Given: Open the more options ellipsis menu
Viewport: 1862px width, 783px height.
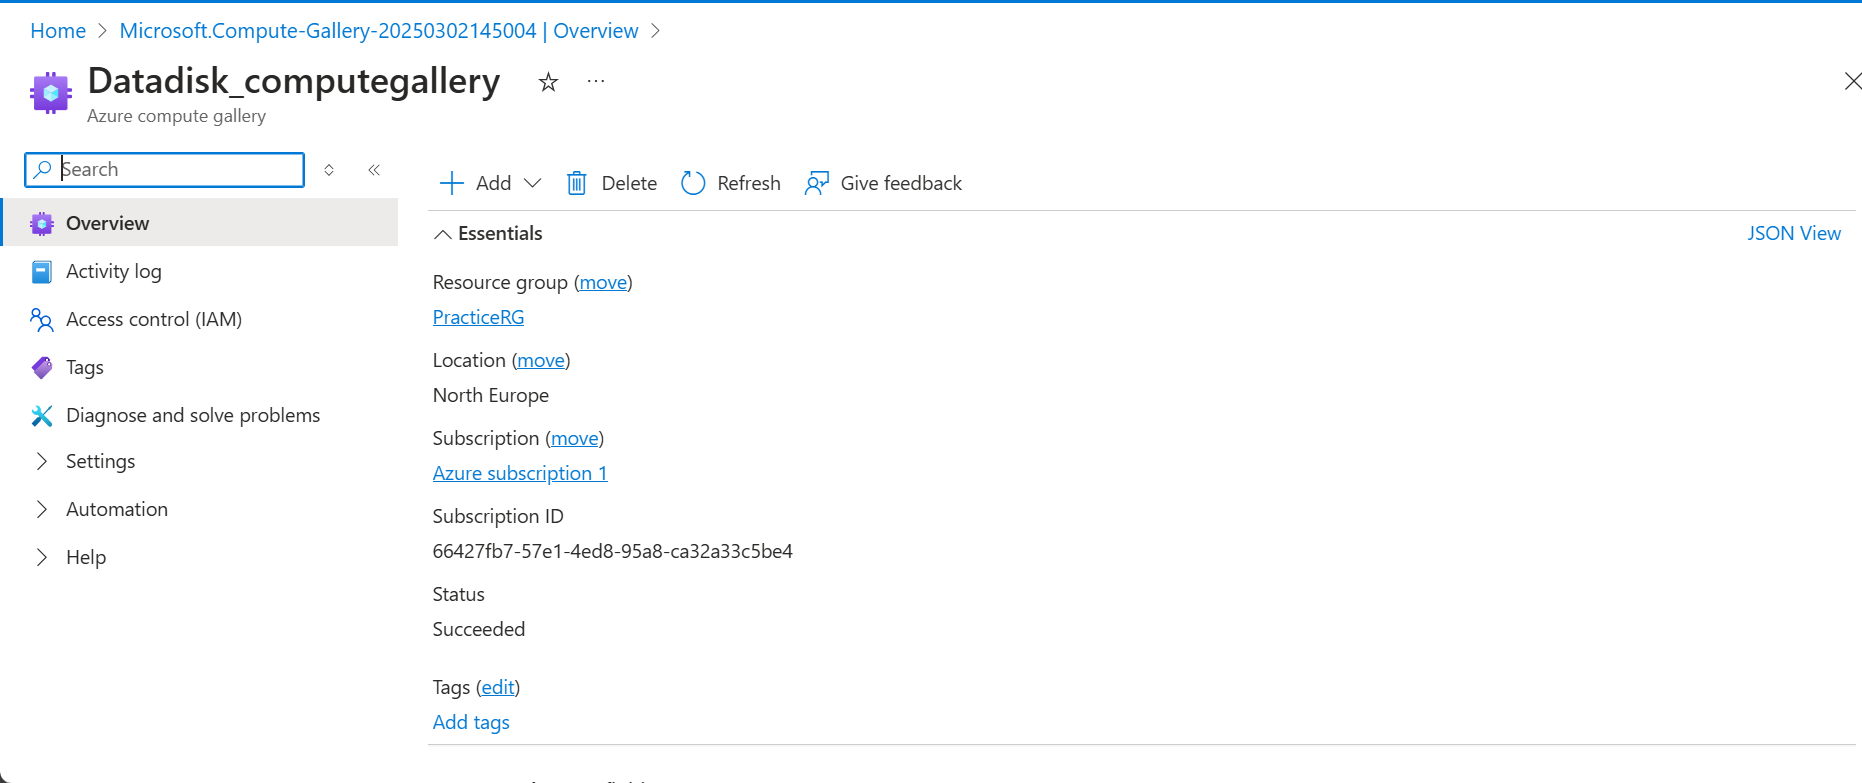Looking at the screenshot, I should pyautogui.click(x=596, y=81).
